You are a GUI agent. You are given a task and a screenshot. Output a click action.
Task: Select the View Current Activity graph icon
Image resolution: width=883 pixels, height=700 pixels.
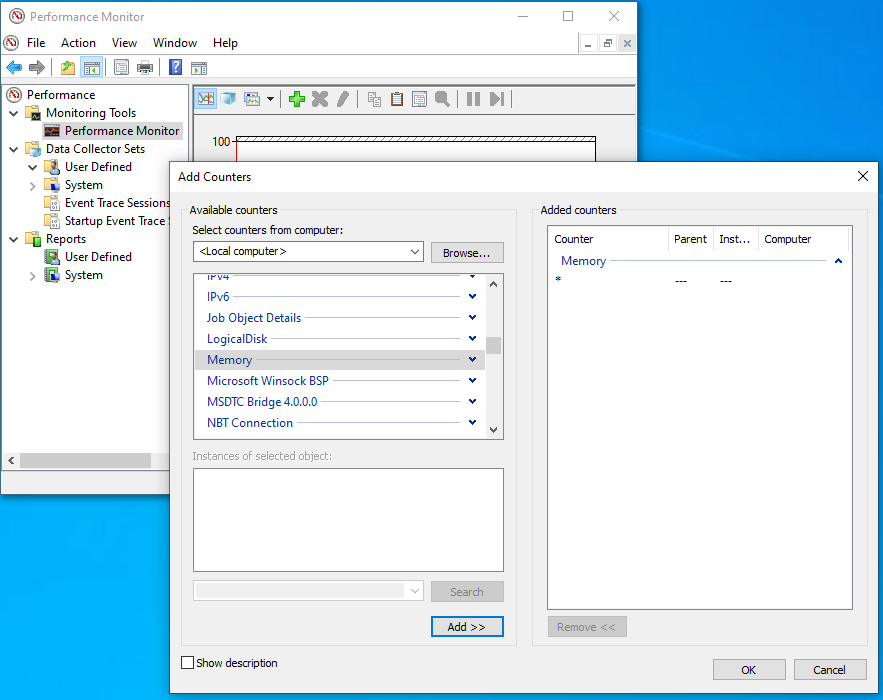(x=206, y=99)
